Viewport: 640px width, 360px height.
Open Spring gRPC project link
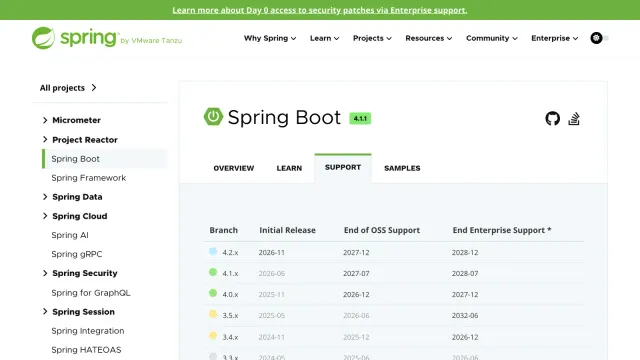pos(77,254)
